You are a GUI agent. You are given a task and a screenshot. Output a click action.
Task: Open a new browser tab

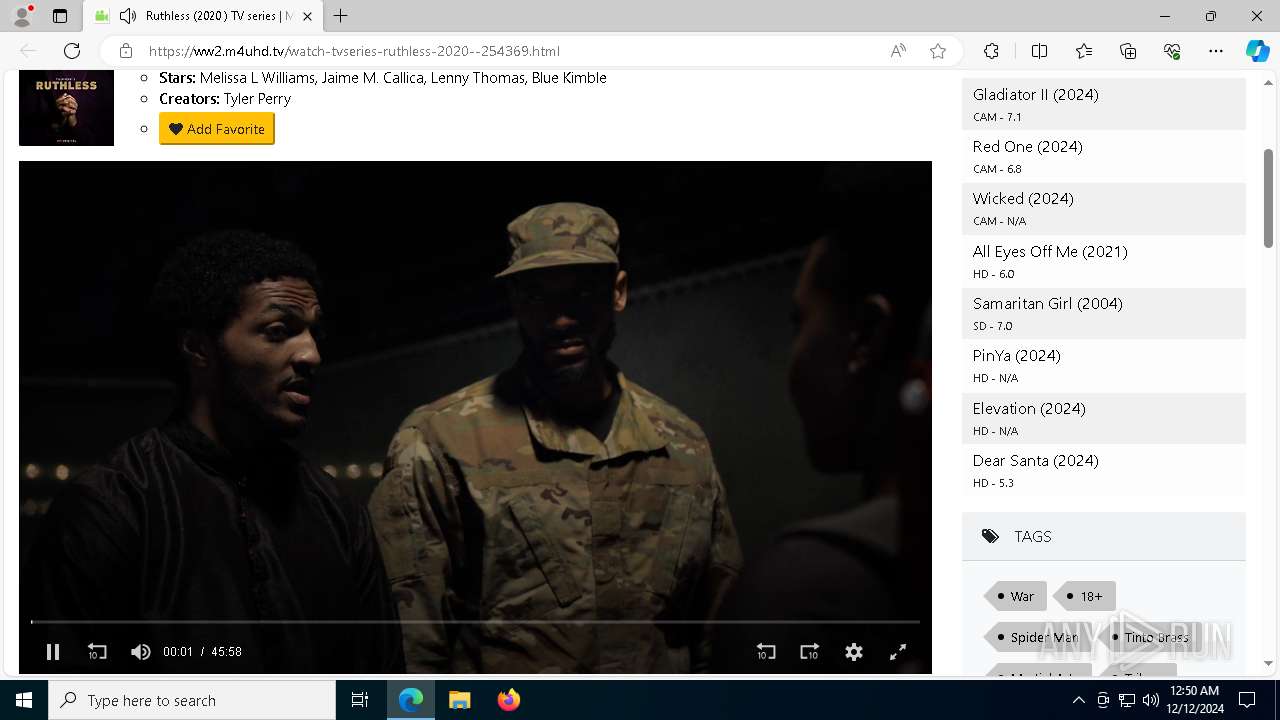341,16
